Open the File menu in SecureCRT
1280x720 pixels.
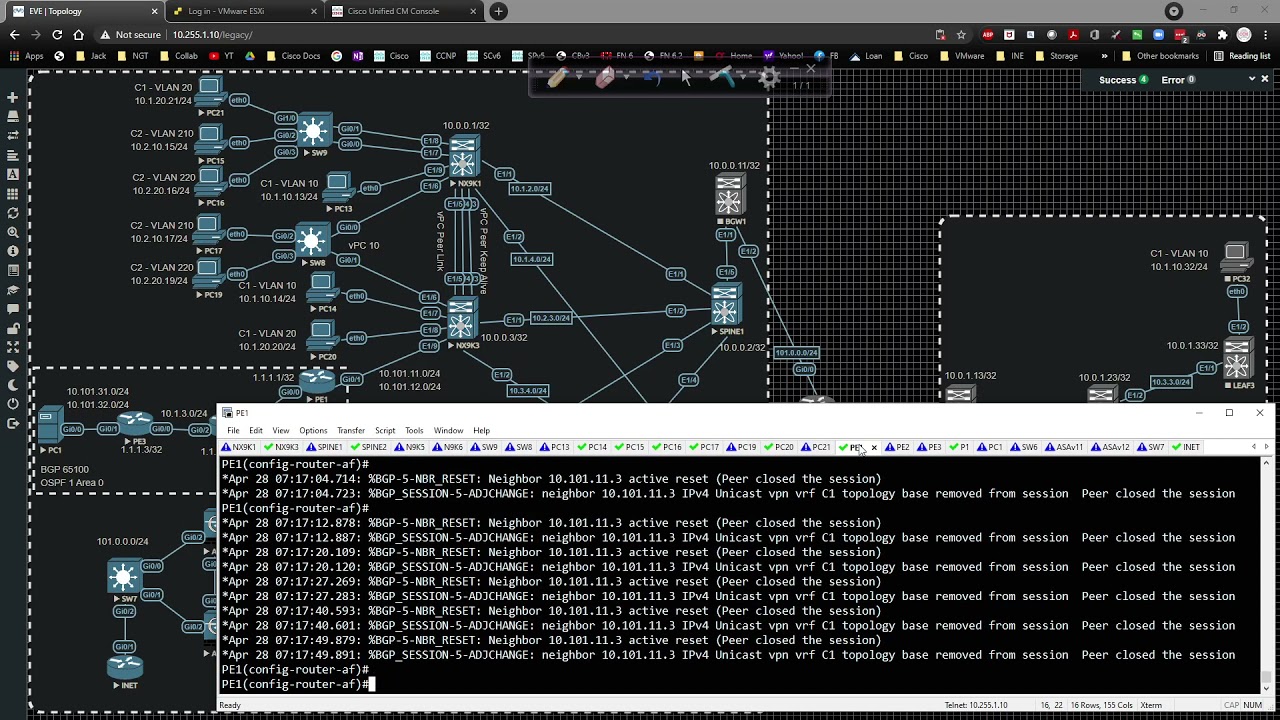click(233, 430)
